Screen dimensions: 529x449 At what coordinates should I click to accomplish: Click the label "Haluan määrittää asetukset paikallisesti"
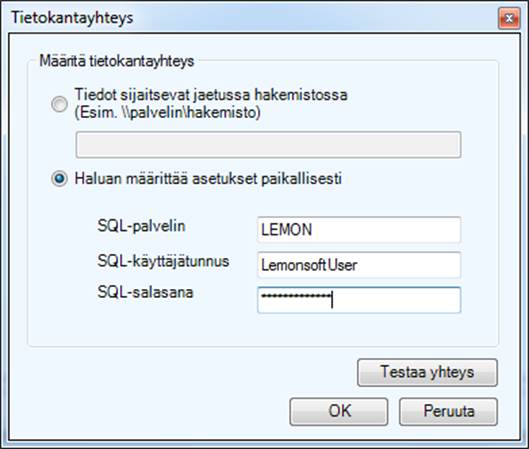tap(208, 178)
